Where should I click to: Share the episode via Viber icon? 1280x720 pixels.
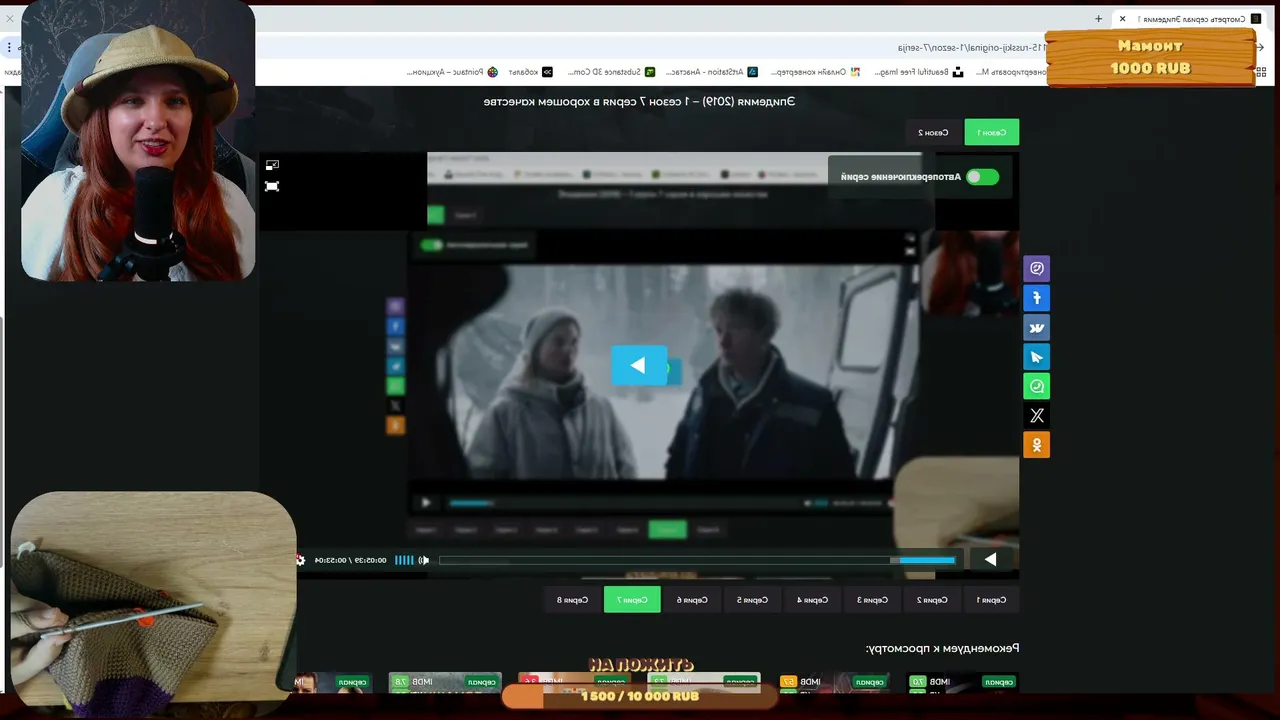tap(1036, 268)
